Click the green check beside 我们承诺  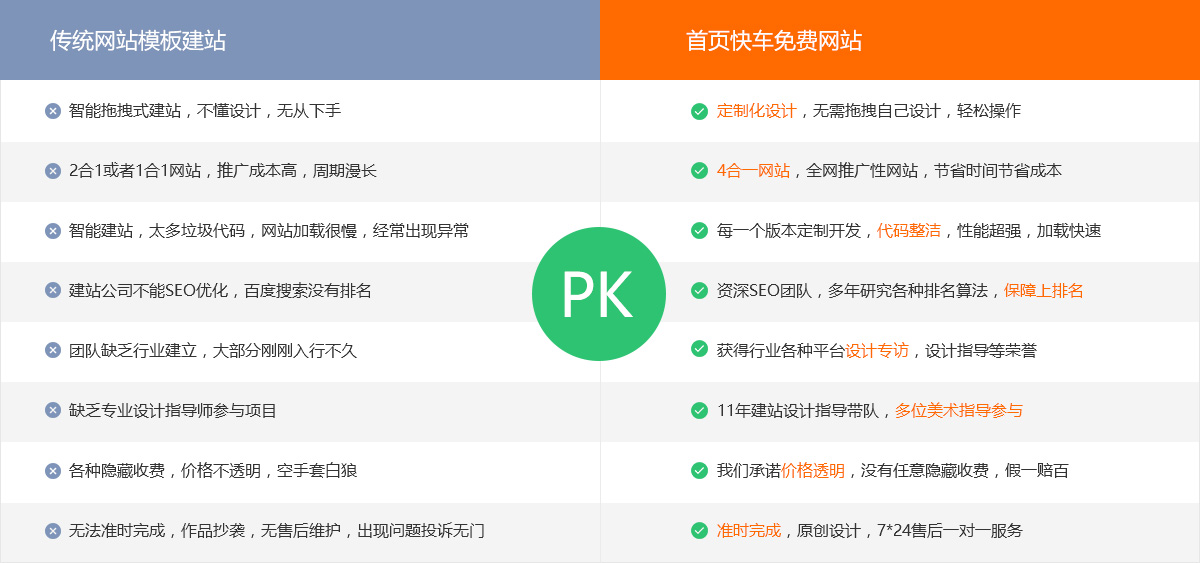point(699,471)
